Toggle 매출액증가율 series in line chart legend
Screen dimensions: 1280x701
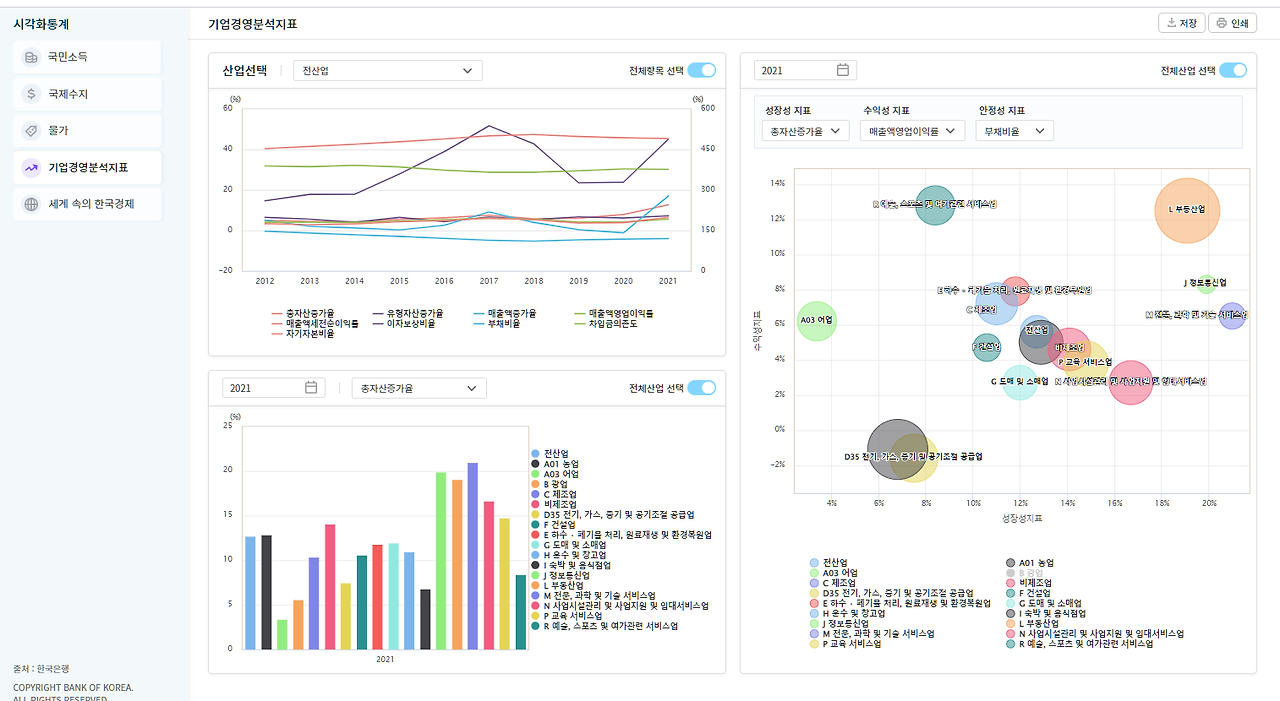pyautogui.click(x=505, y=314)
